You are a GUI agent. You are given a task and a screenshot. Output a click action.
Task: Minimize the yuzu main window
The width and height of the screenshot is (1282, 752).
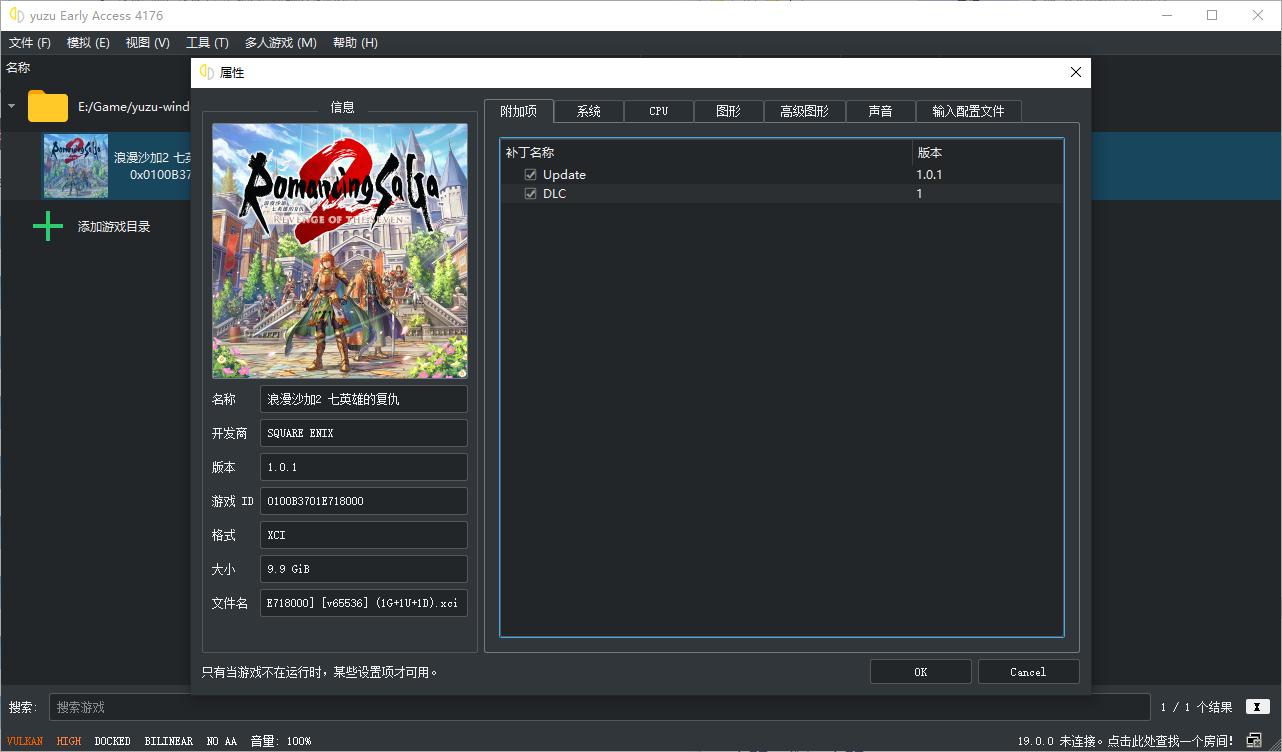pyautogui.click(x=1166, y=15)
